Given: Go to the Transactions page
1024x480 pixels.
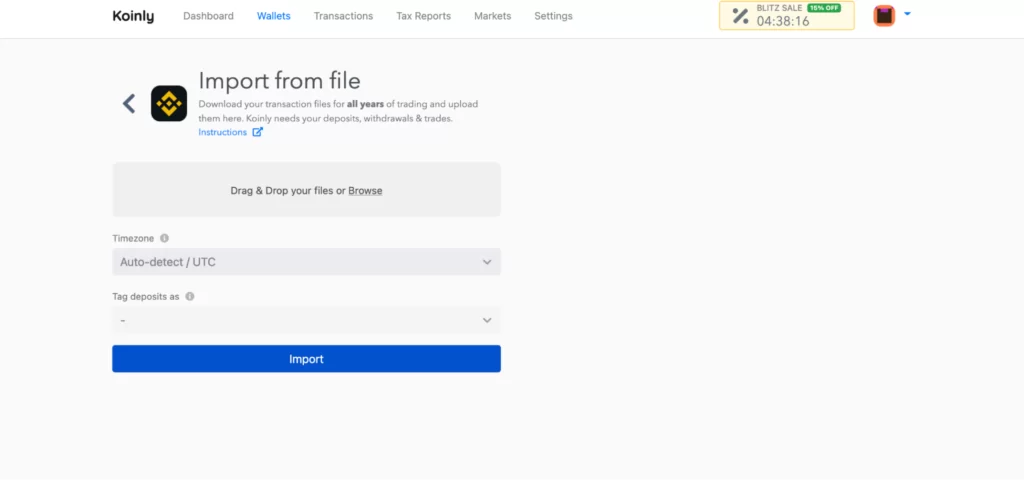Looking at the screenshot, I should tap(344, 16).
